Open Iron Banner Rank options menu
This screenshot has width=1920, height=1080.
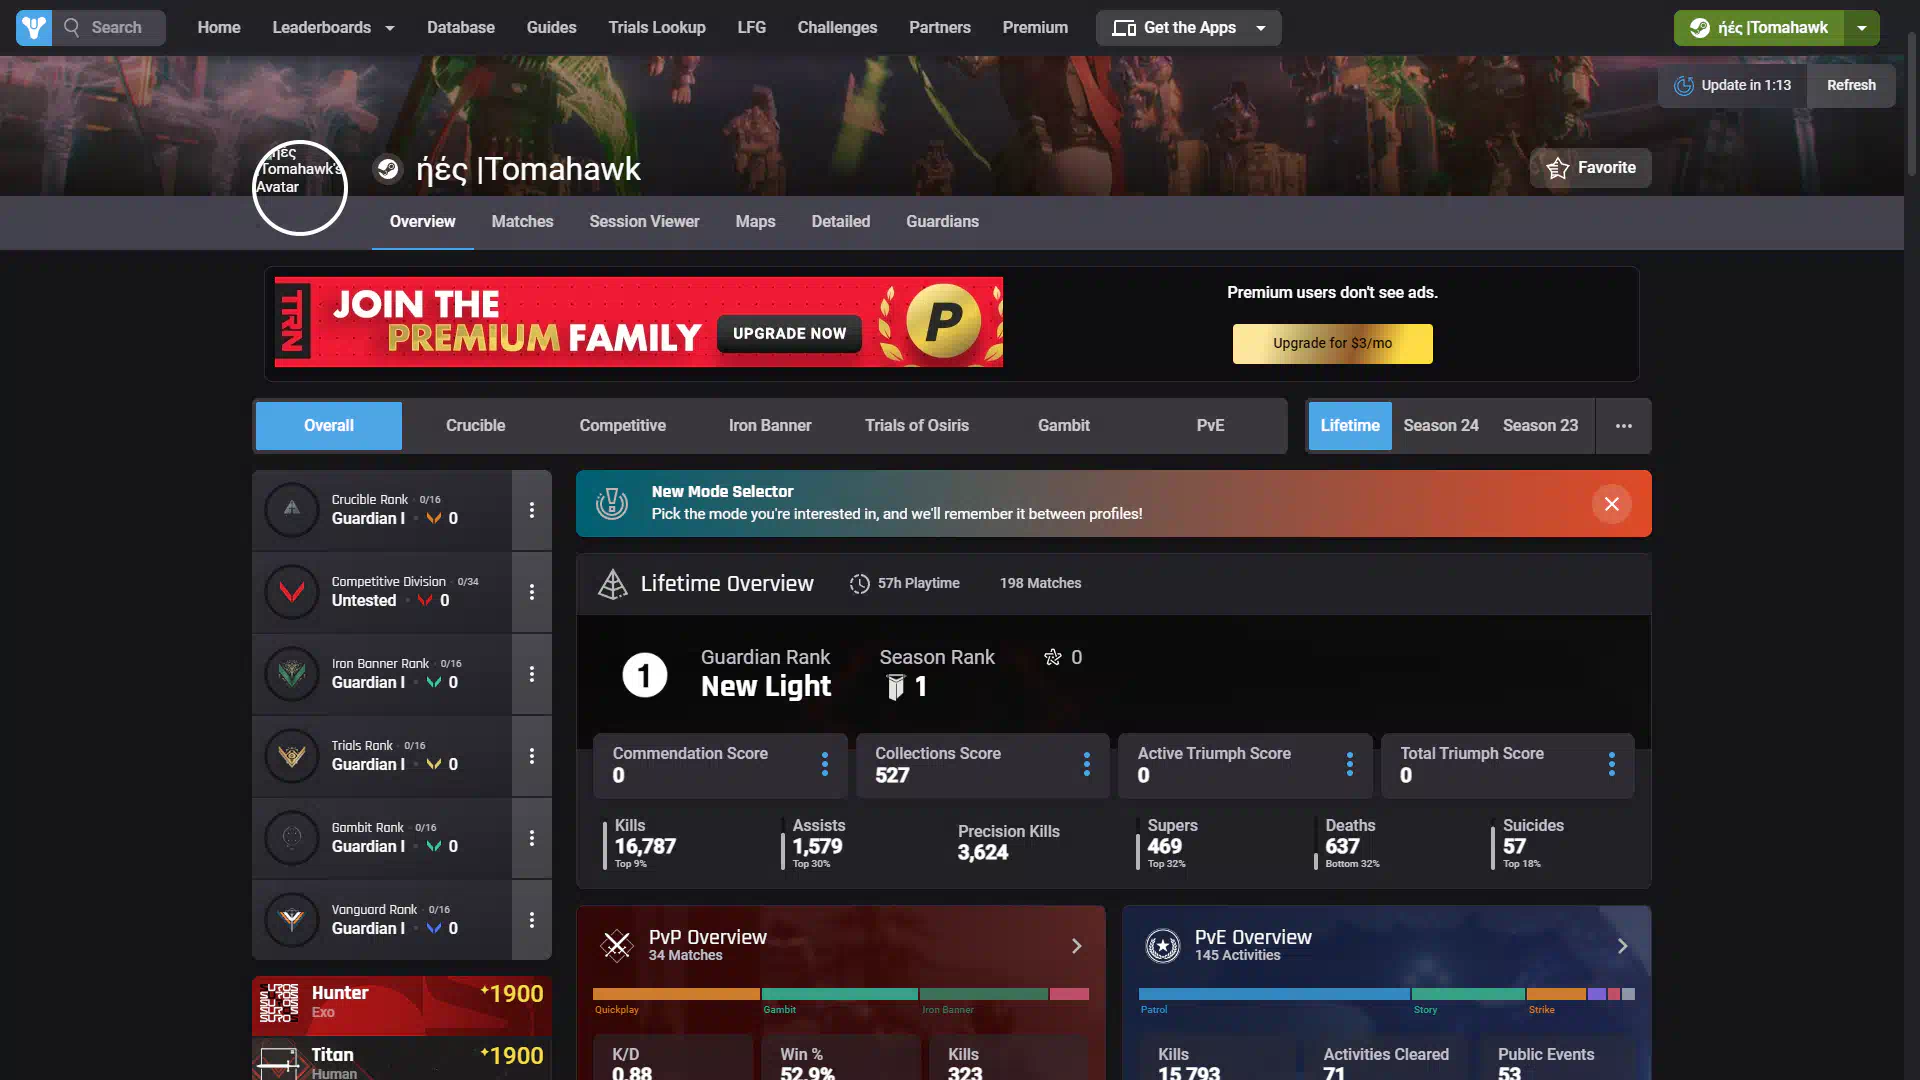click(x=532, y=674)
